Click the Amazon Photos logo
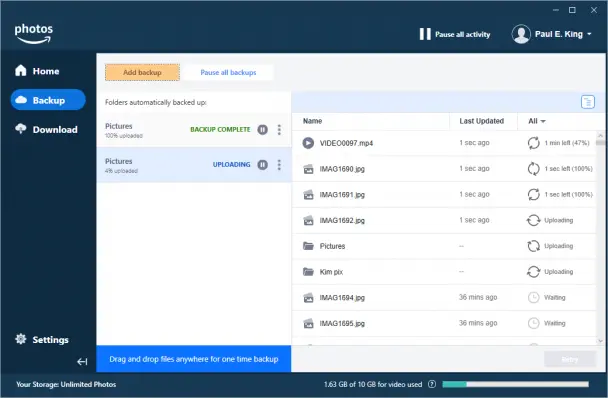The image size is (608, 398). (33, 34)
